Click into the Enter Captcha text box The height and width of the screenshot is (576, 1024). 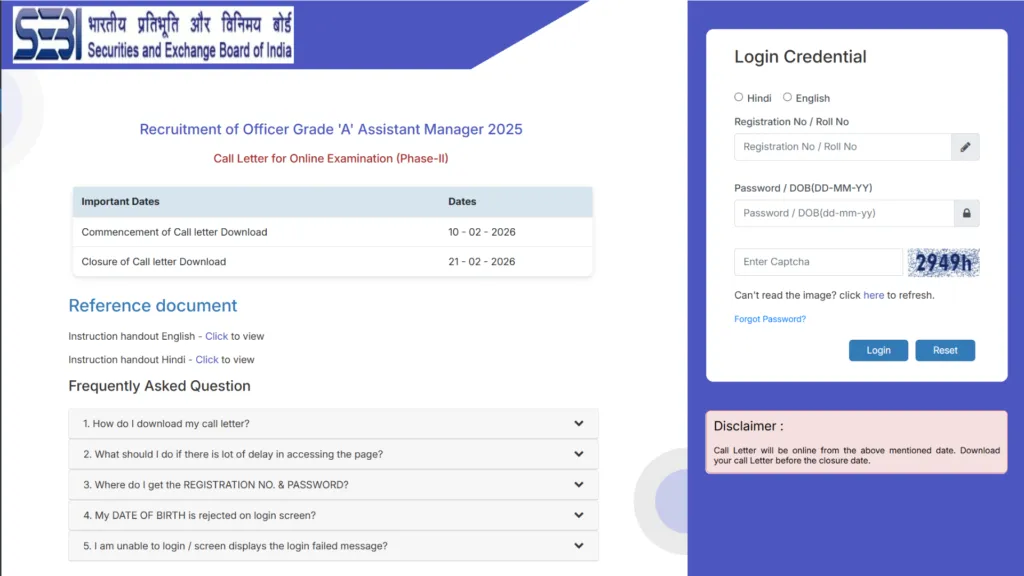tap(818, 262)
